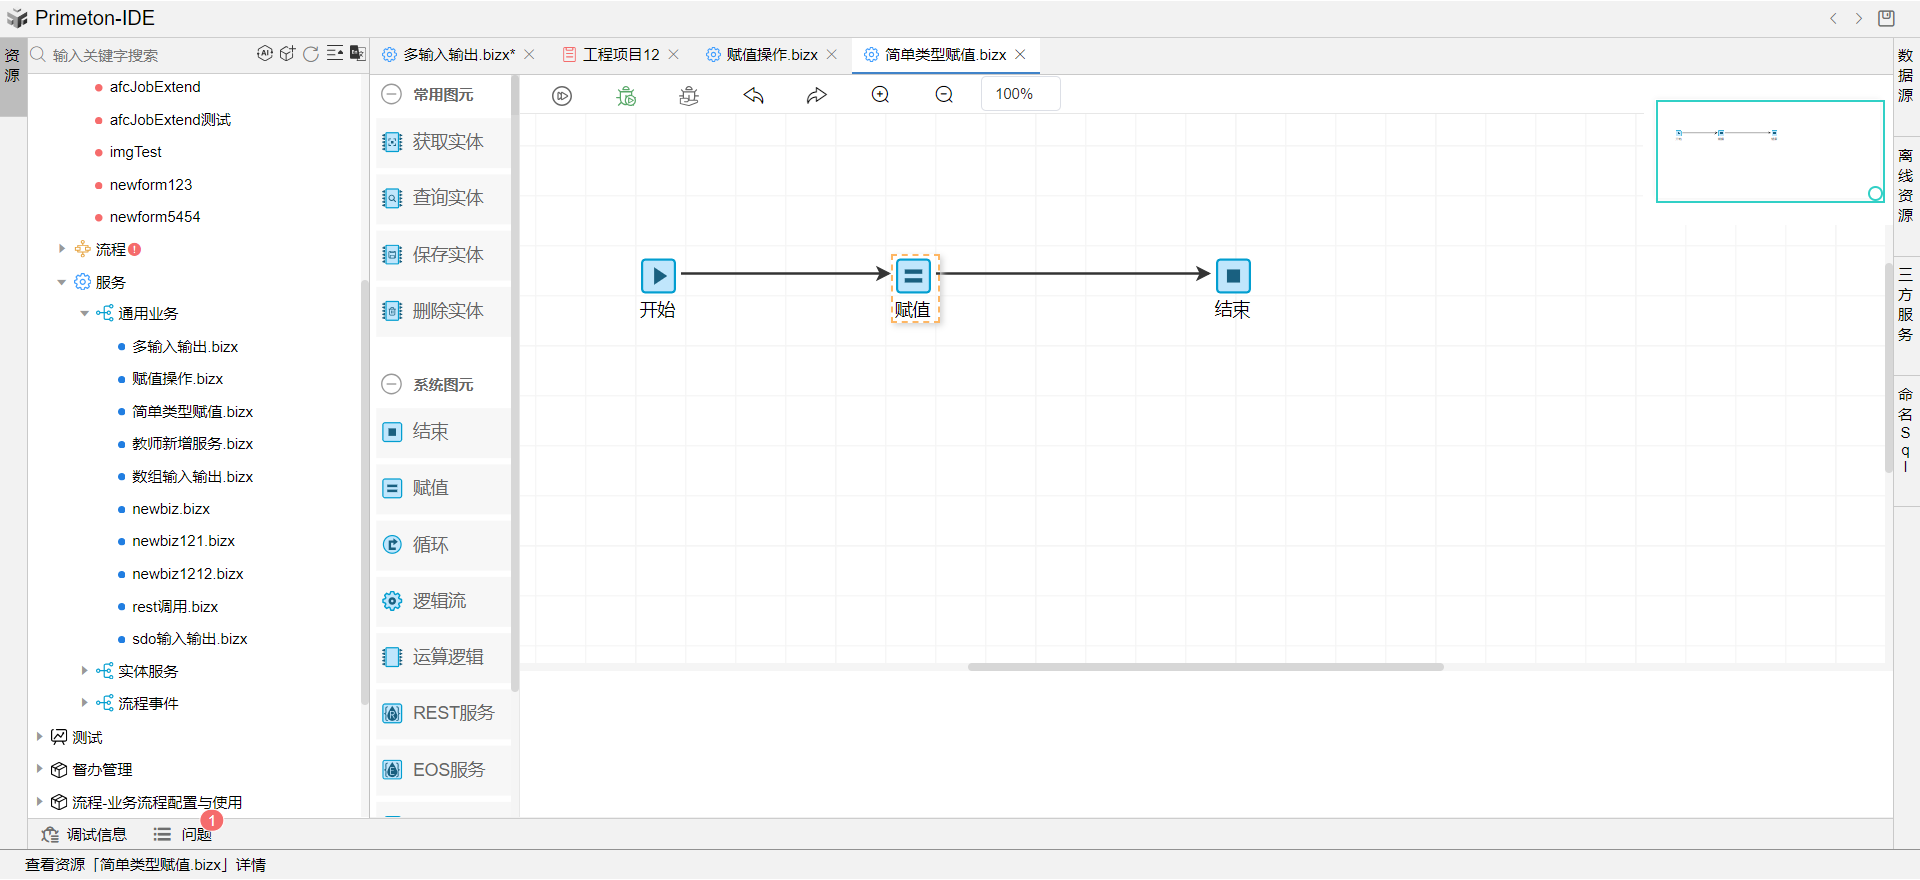Click the horizontal scrollbar under the canvas
The height and width of the screenshot is (880, 1920).
(x=1205, y=667)
